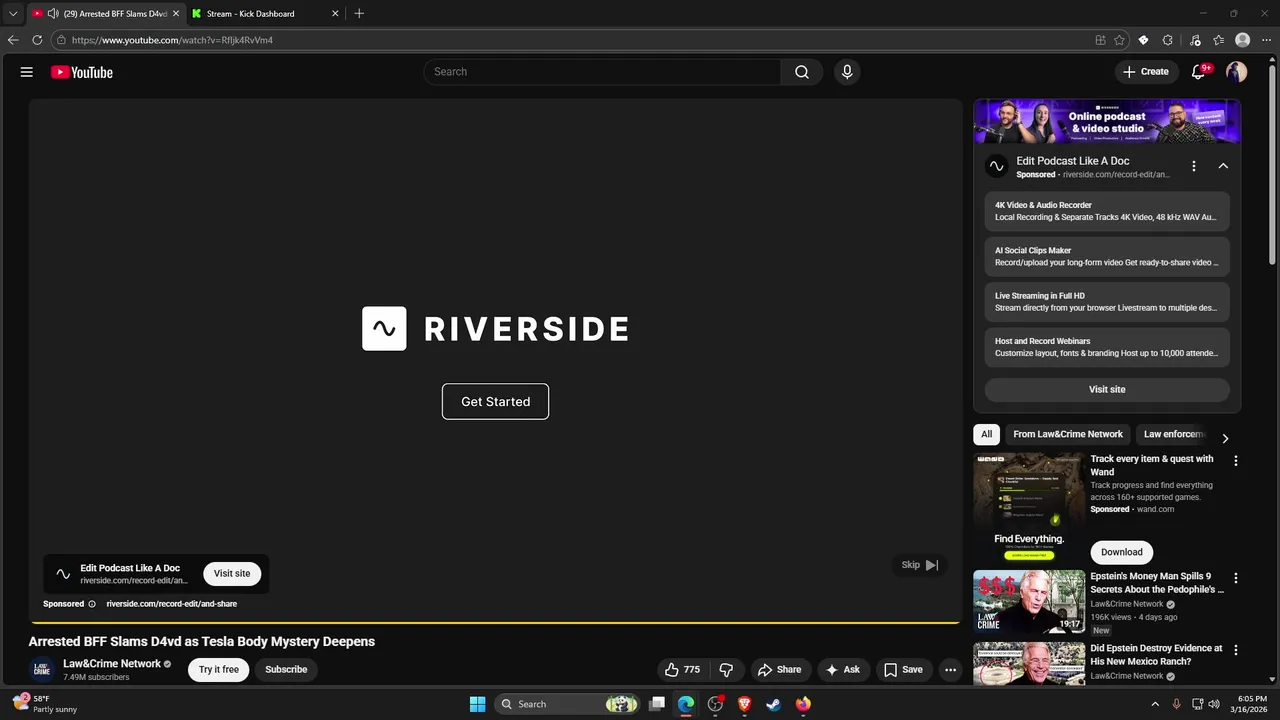Viewport: 1280px width, 720px height.
Task: Open riverside.com/record-edit/and-share ad link
Action: pos(172,604)
